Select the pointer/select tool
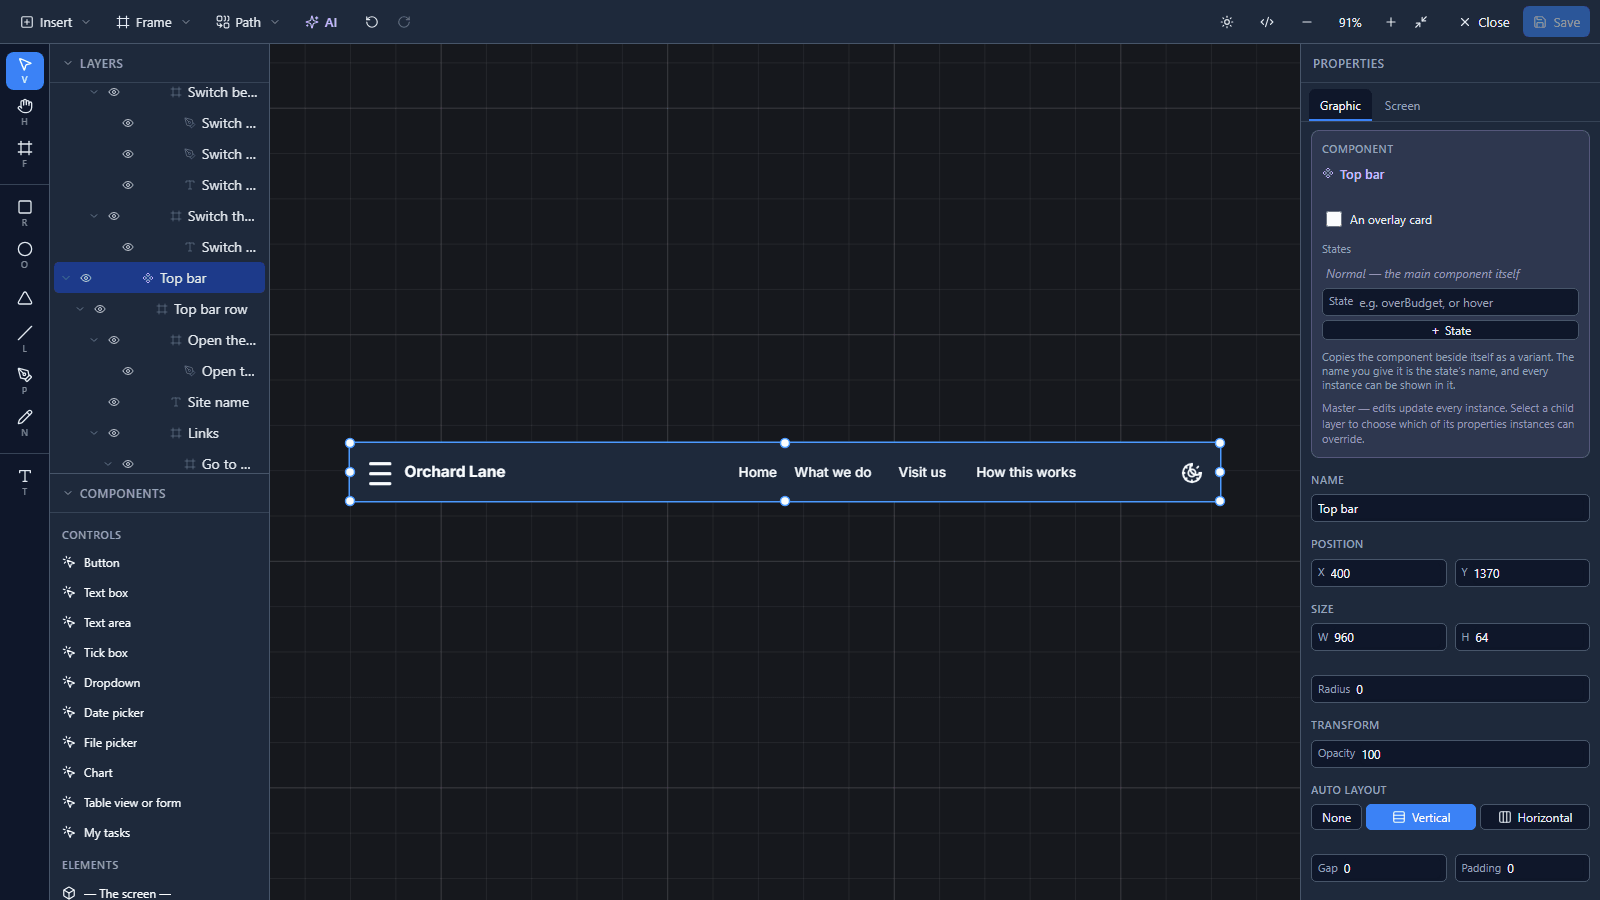The height and width of the screenshot is (900, 1600). click(x=25, y=70)
